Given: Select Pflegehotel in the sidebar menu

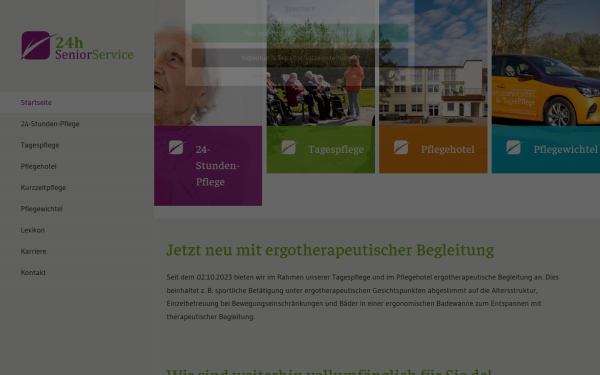Looking at the screenshot, I should (77, 166).
